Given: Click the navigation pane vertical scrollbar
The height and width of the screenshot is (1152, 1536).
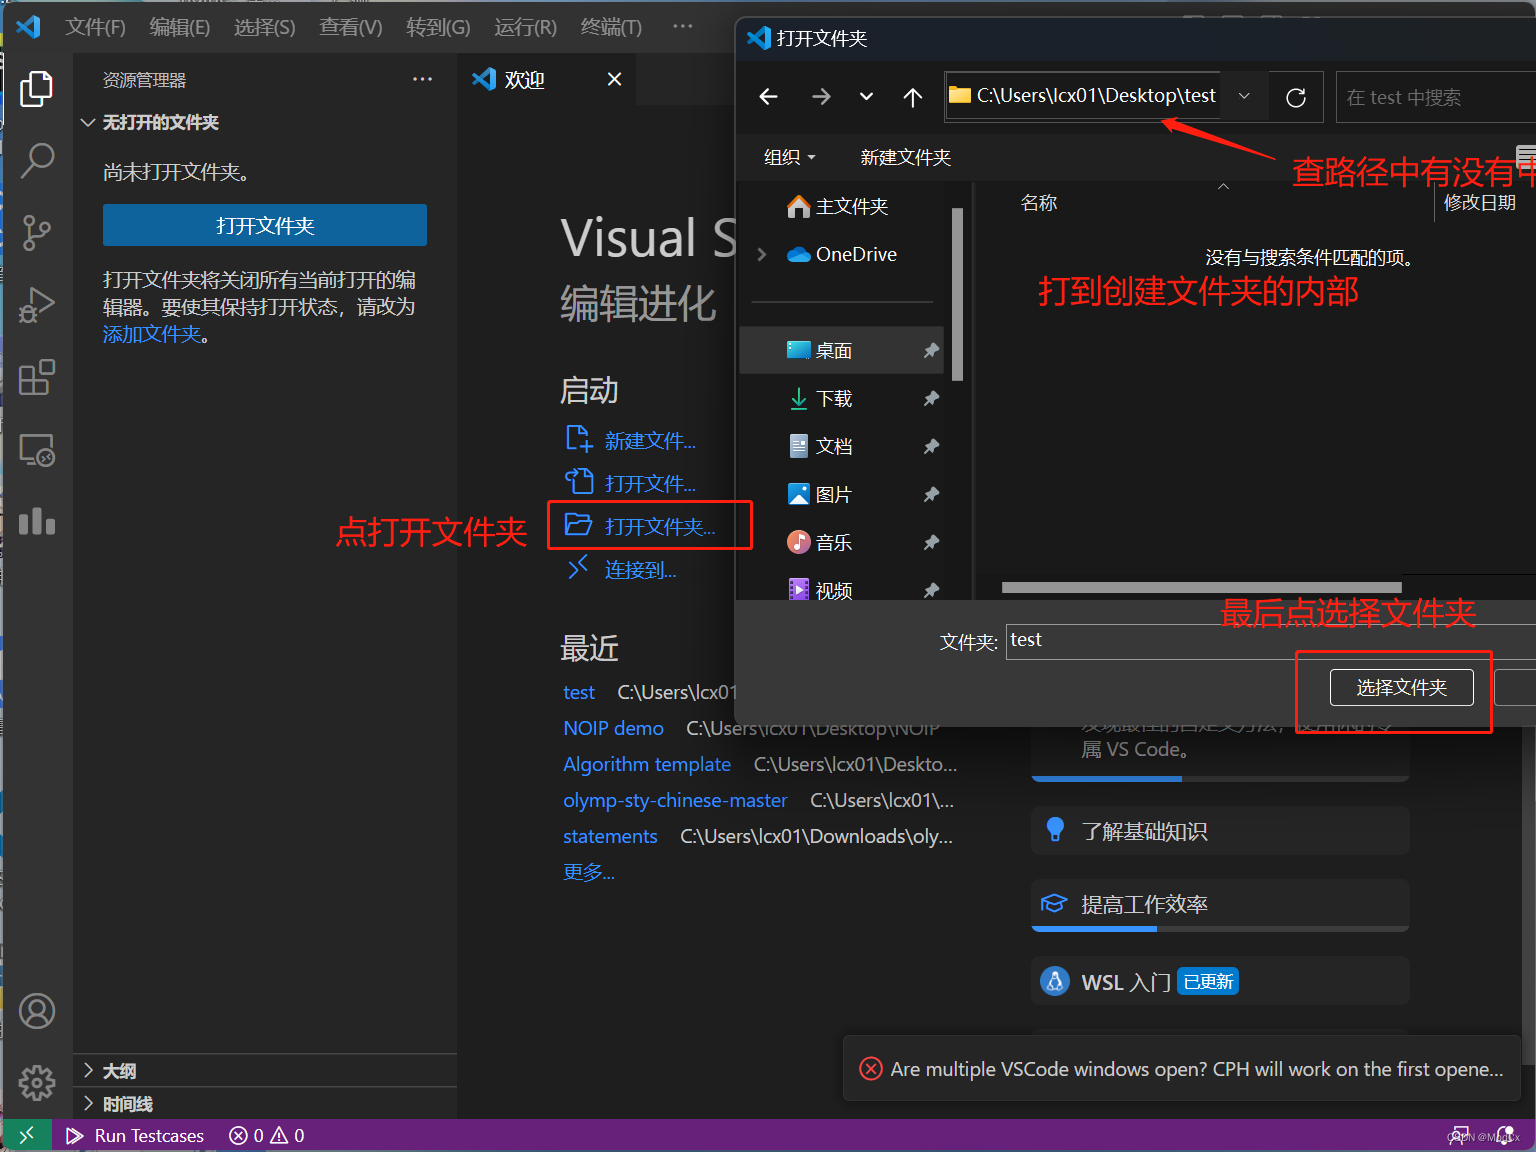Looking at the screenshot, I should pyautogui.click(x=957, y=294).
